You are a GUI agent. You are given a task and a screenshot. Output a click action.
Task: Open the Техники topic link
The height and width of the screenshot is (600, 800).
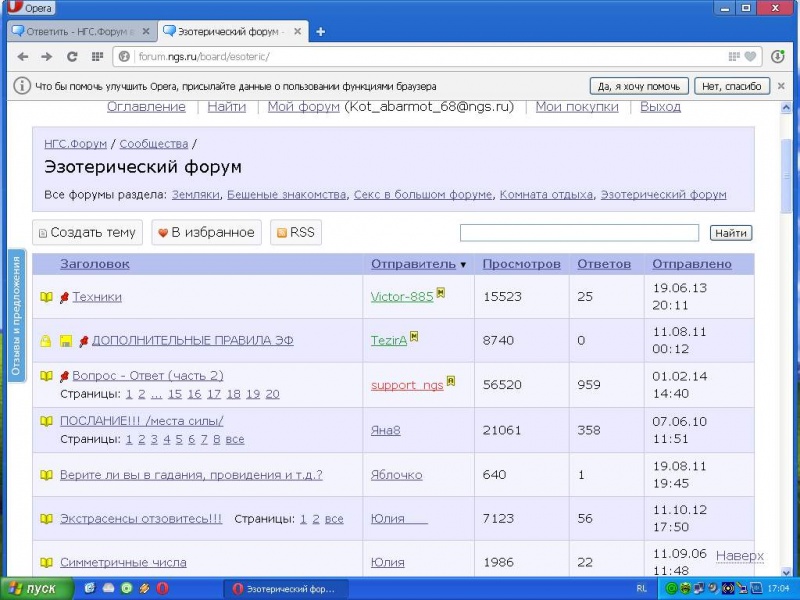pyautogui.click(x=97, y=297)
